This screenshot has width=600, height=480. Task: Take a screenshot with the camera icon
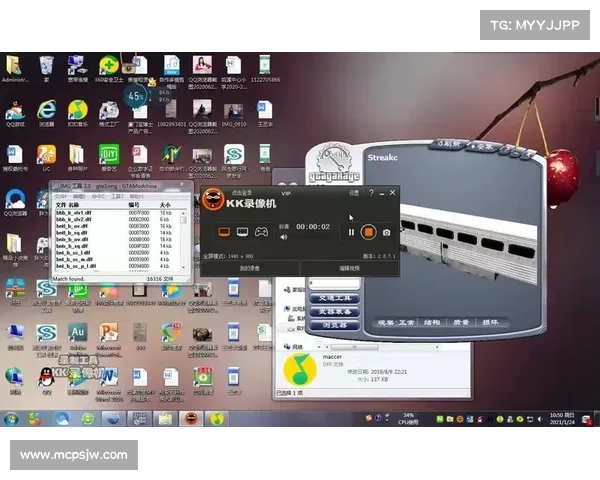tap(387, 232)
